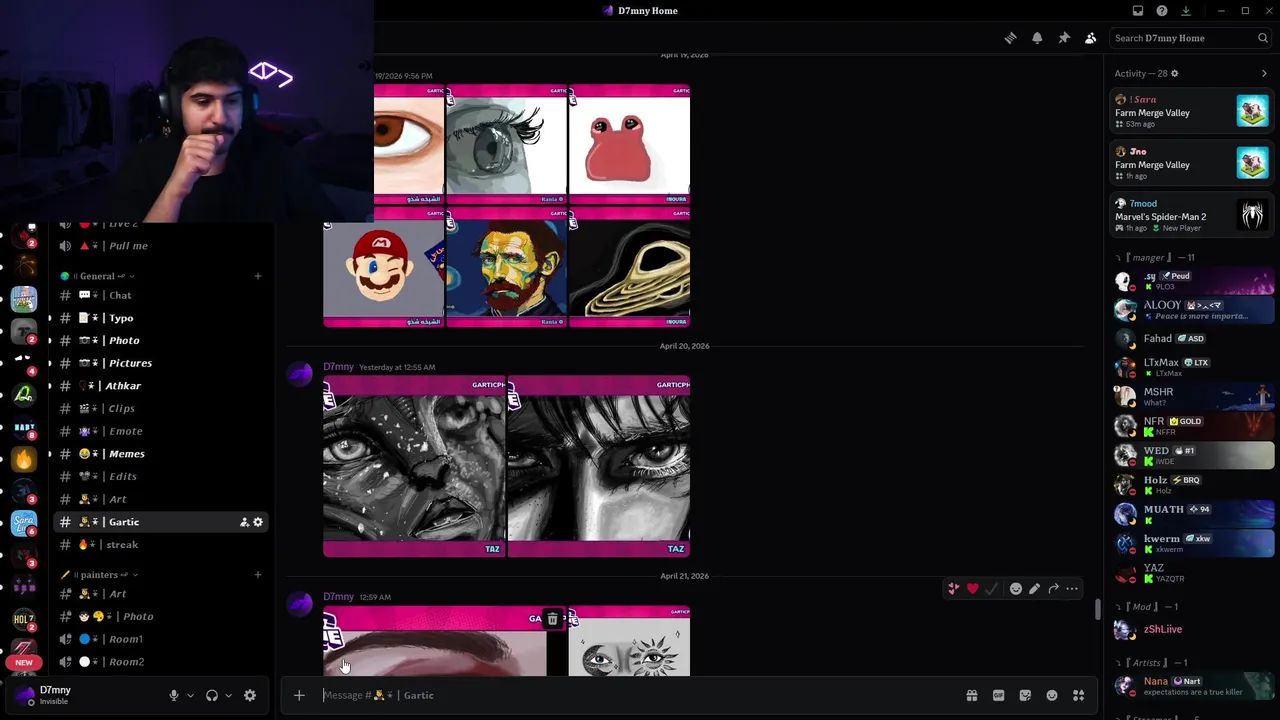This screenshot has width=1280, height=720.
Task: Open the Typo channel
Action: [x=160, y=318]
